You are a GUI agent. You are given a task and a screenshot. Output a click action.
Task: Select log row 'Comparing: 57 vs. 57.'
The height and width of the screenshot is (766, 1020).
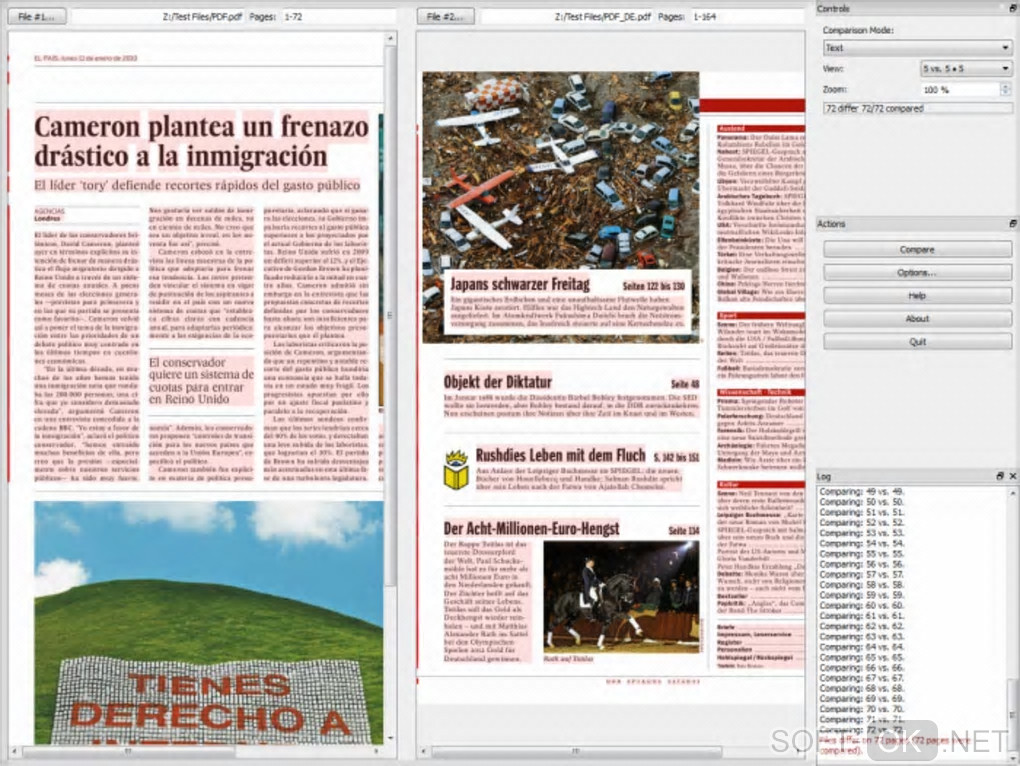coord(861,575)
